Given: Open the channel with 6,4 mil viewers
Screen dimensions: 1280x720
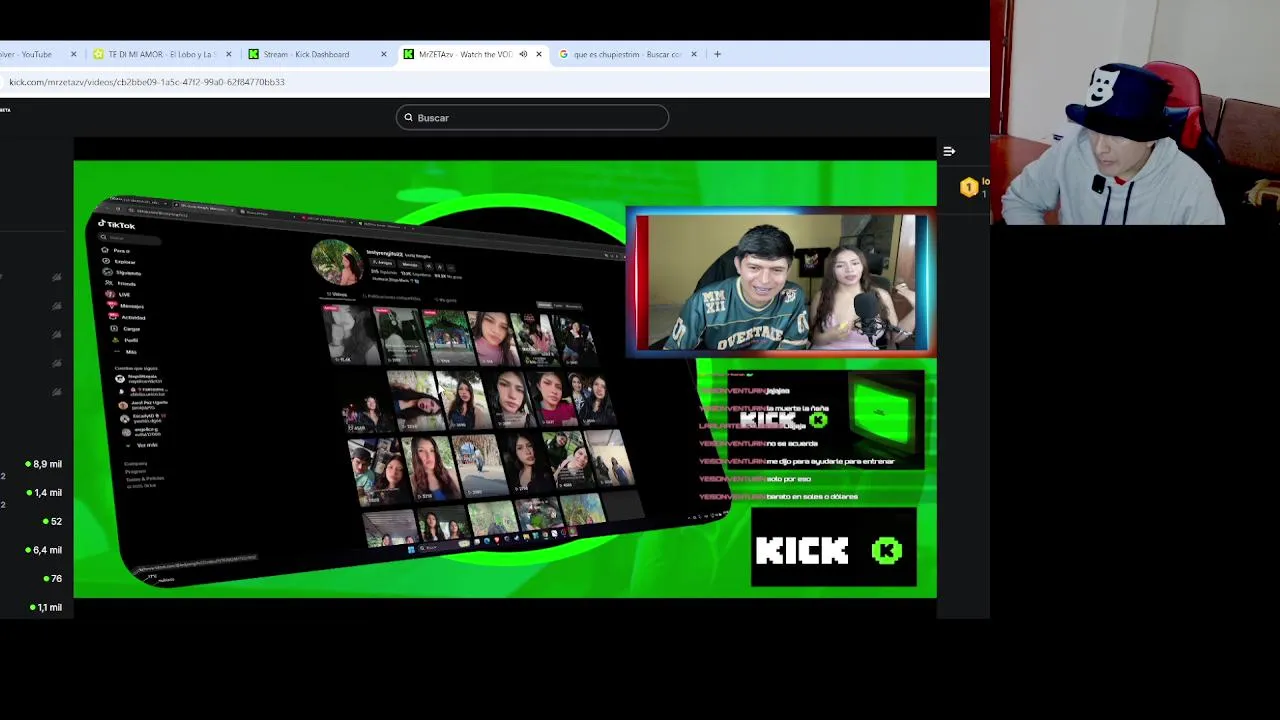Looking at the screenshot, I should tap(46, 550).
